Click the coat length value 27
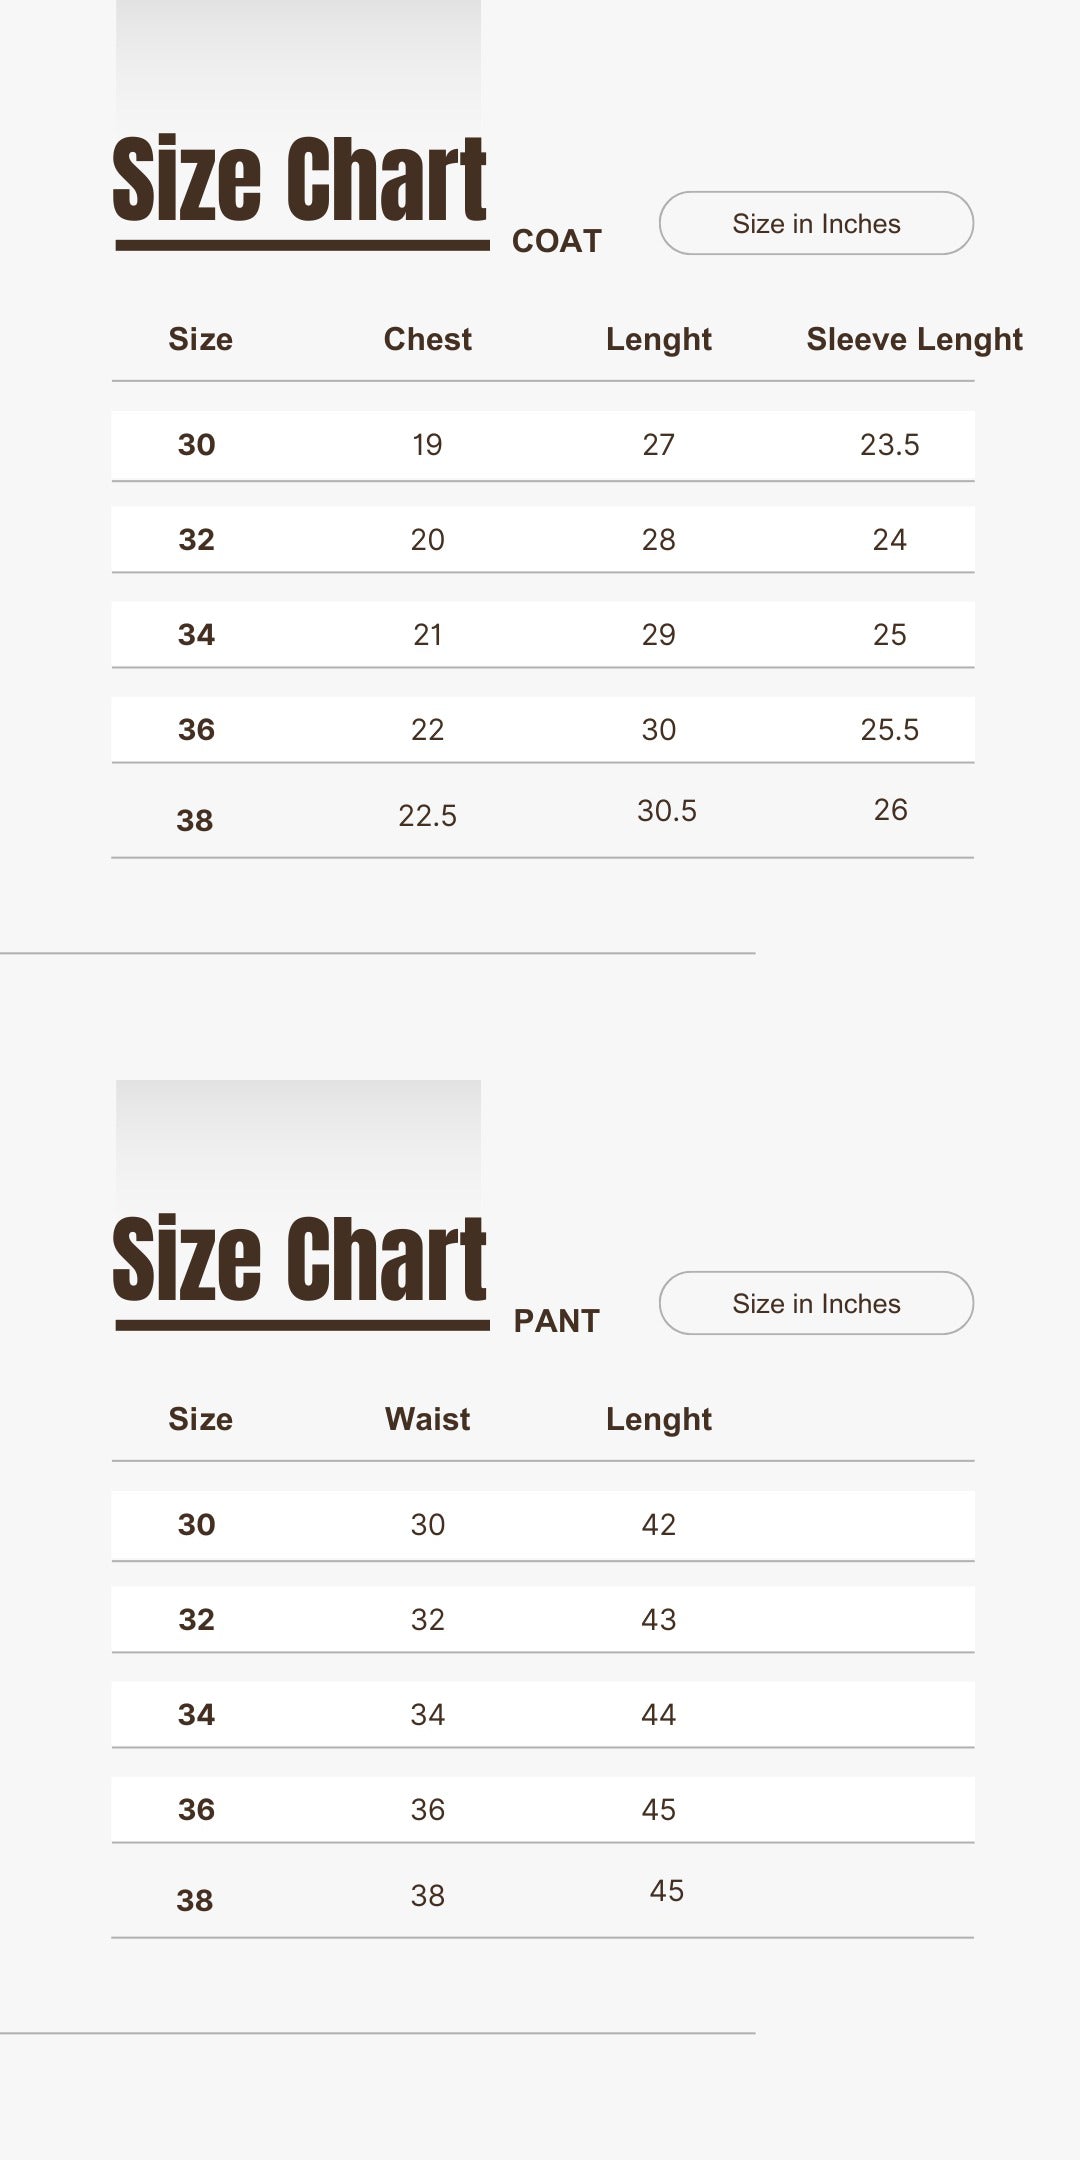The width and height of the screenshot is (1080, 2160). [x=658, y=445]
